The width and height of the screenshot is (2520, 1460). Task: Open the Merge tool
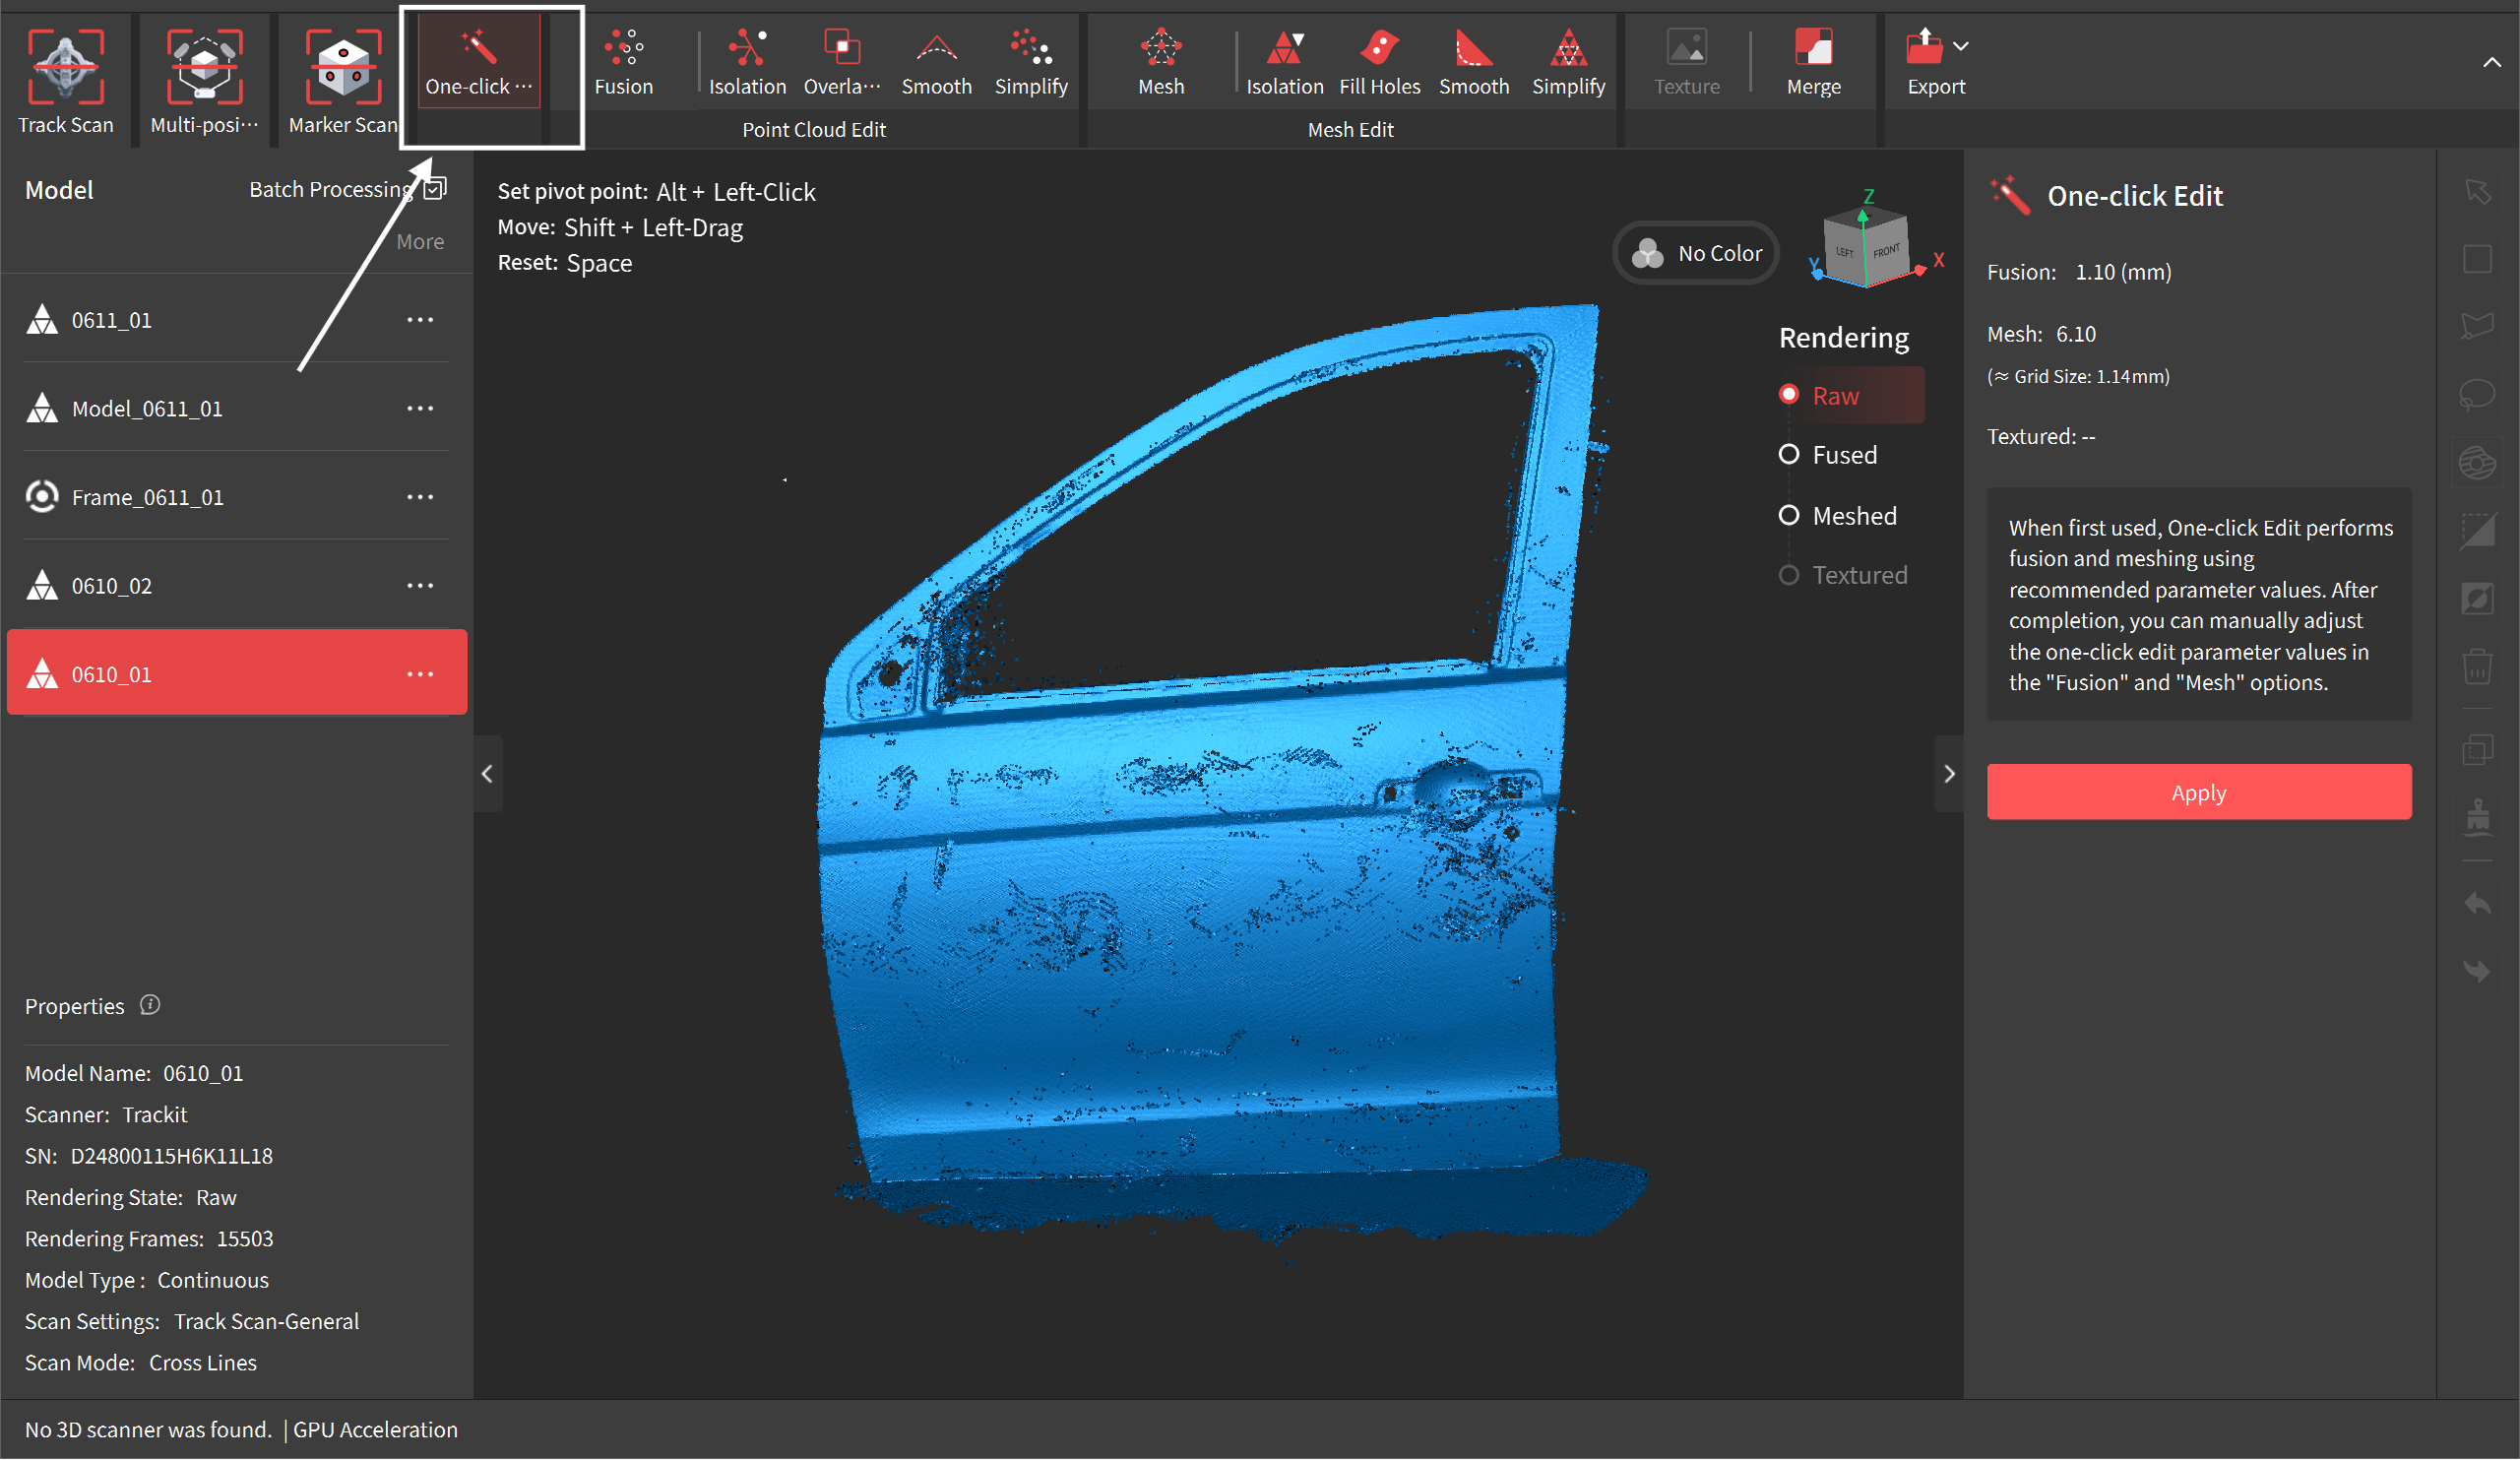point(1813,62)
